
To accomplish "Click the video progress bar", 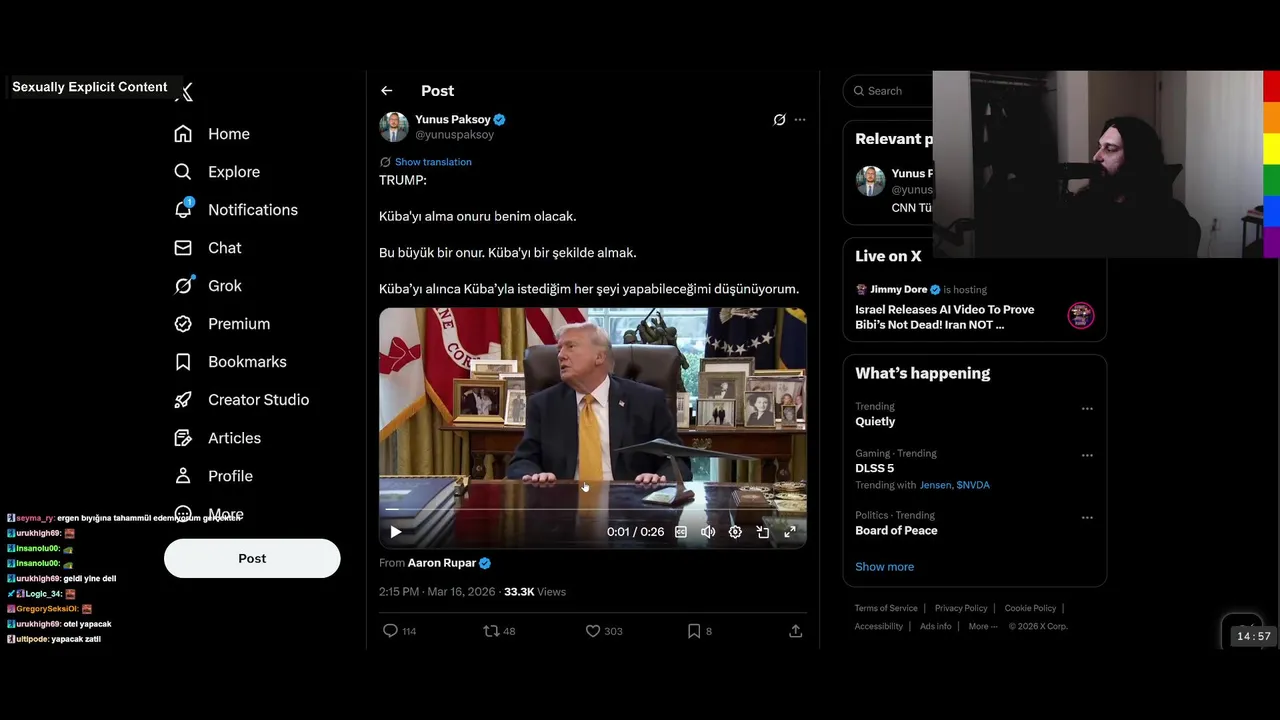I will pyautogui.click(x=592, y=511).
